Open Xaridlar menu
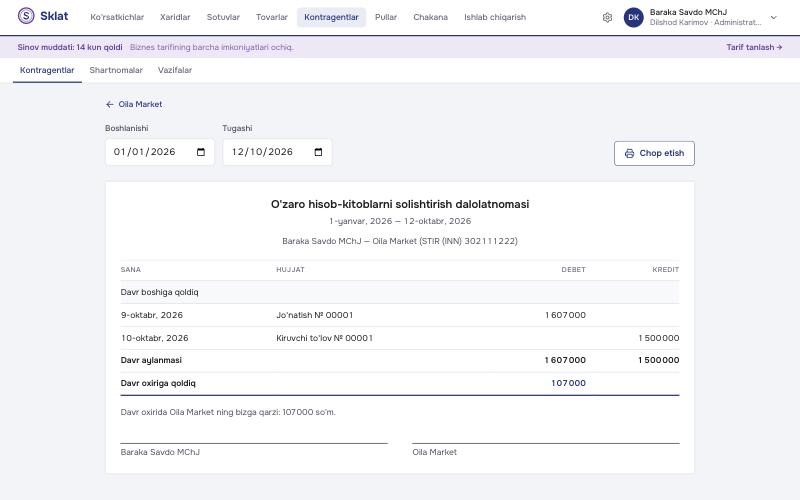The height and width of the screenshot is (500, 800). coord(175,17)
